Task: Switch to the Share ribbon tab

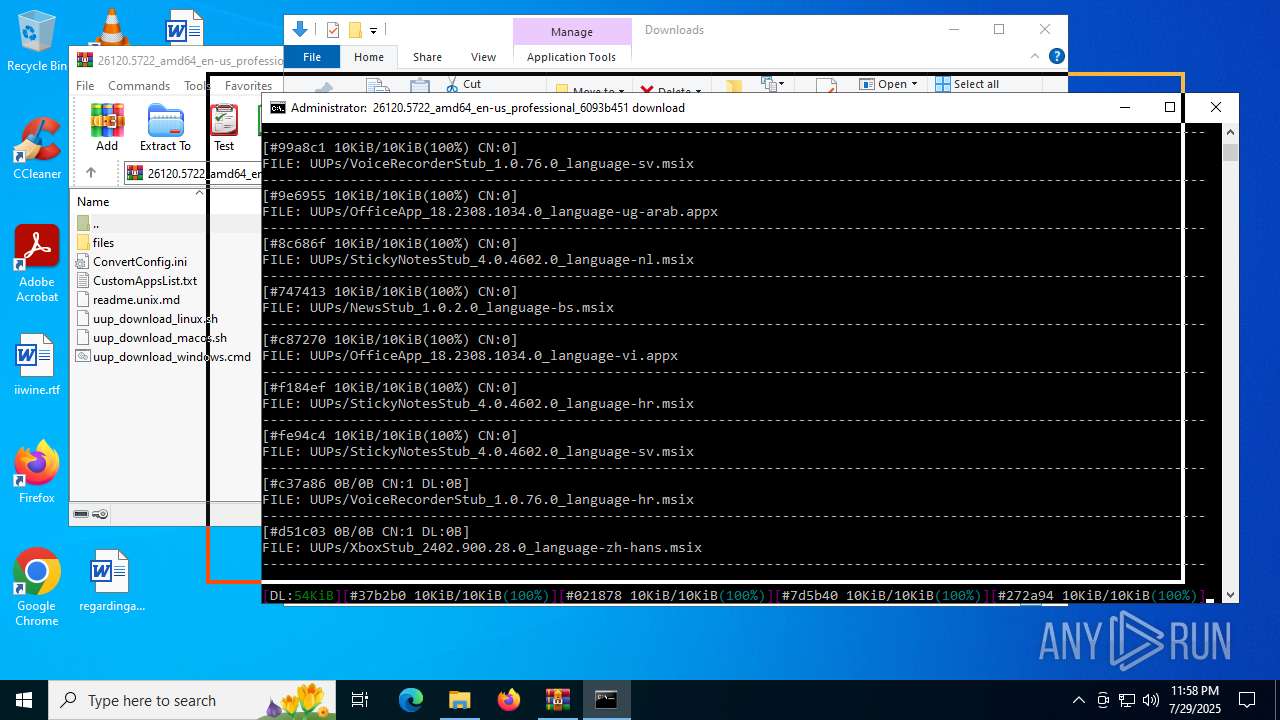Action: pyautogui.click(x=427, y=57)
